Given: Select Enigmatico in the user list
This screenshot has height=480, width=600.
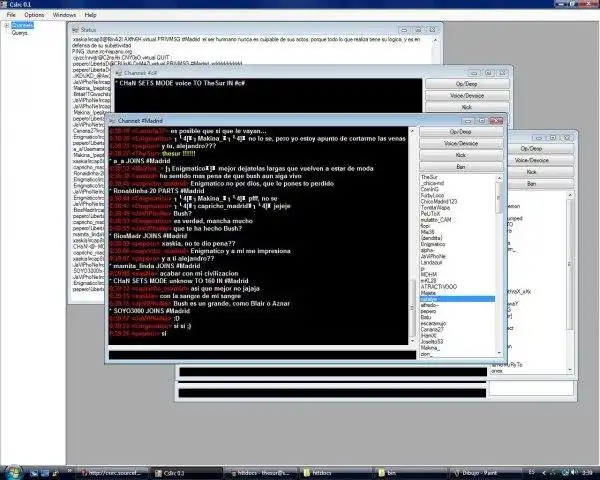Looking at the screenshot, I should [433, 244].
